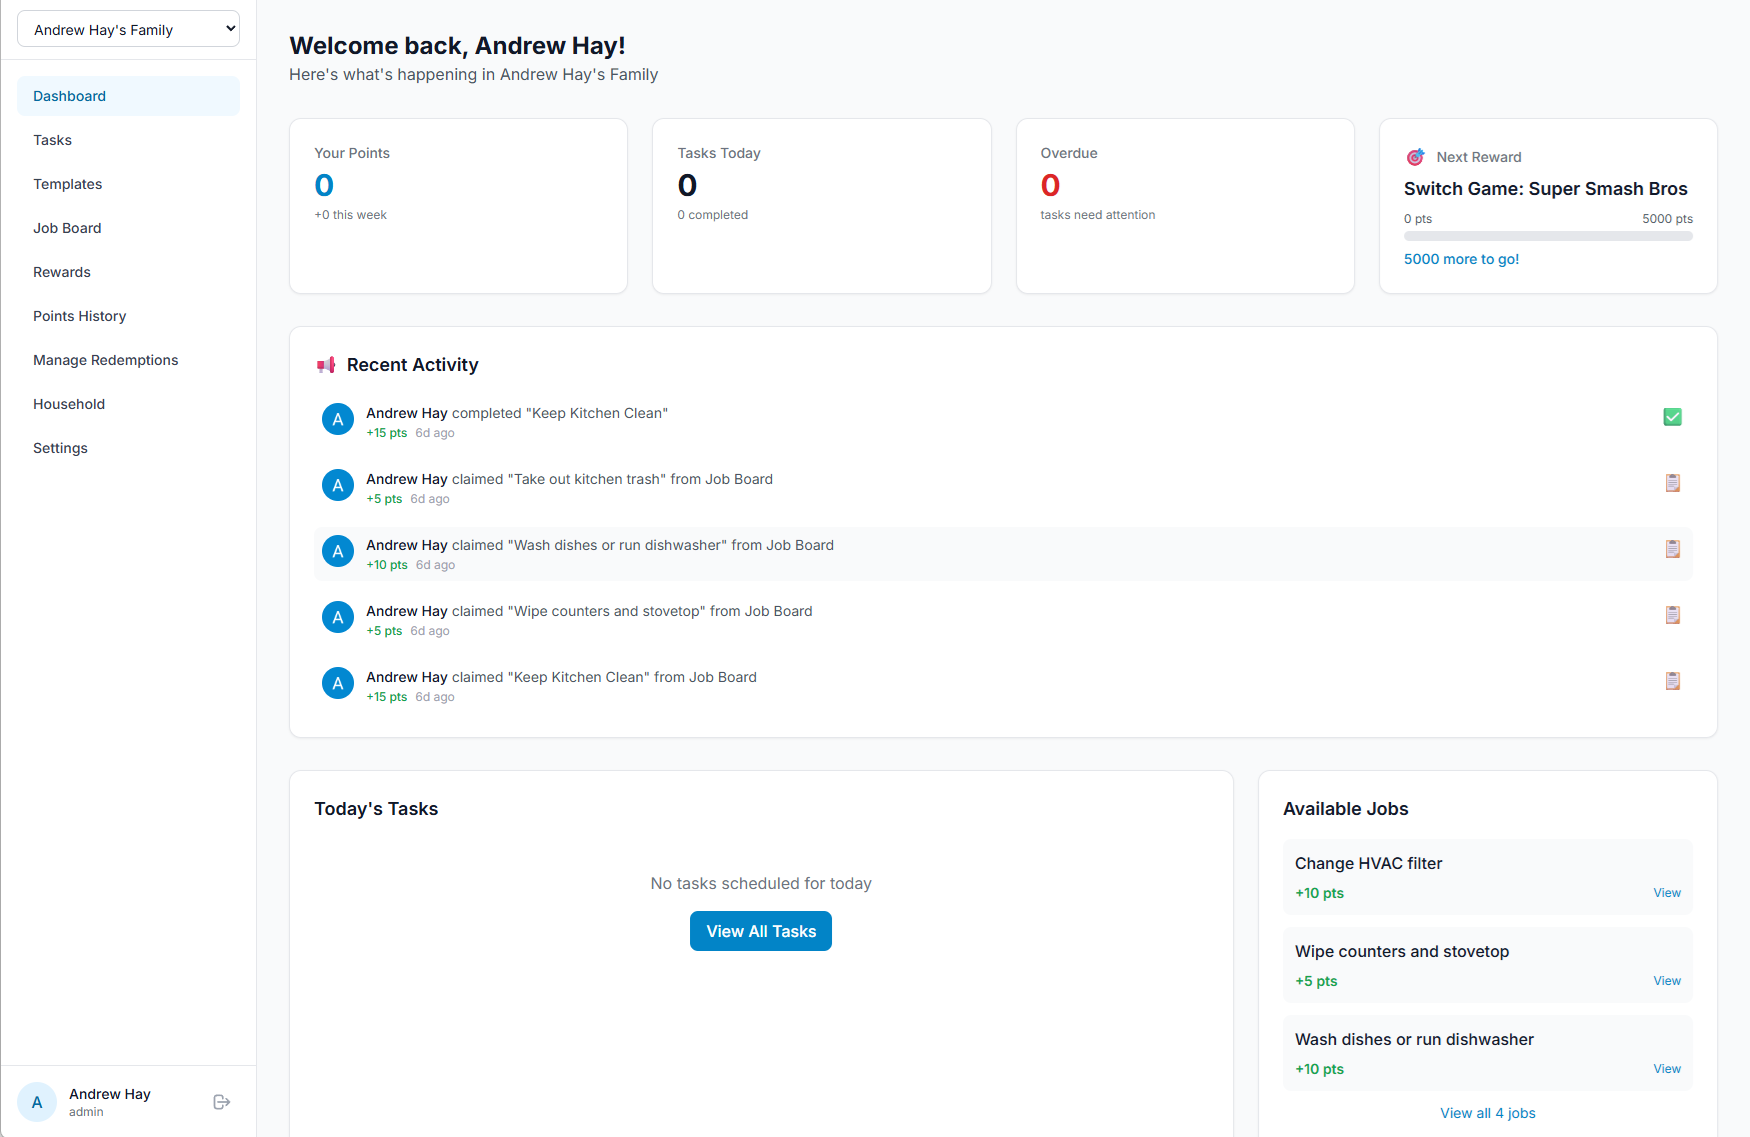Click View next to Change HVAC filter job

pos(1667,892)
